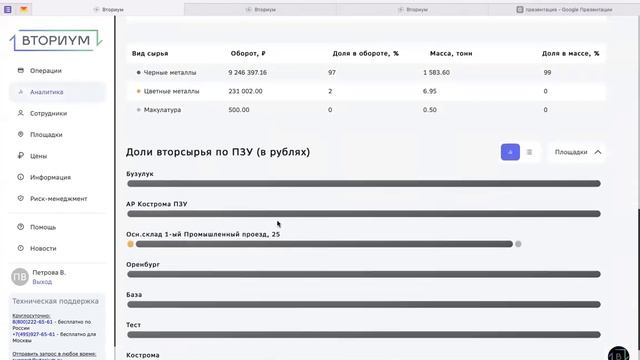Click the yellow segment in Осн.склад bar
Viewport: 640px width, 360px height.
click(130, 244)
